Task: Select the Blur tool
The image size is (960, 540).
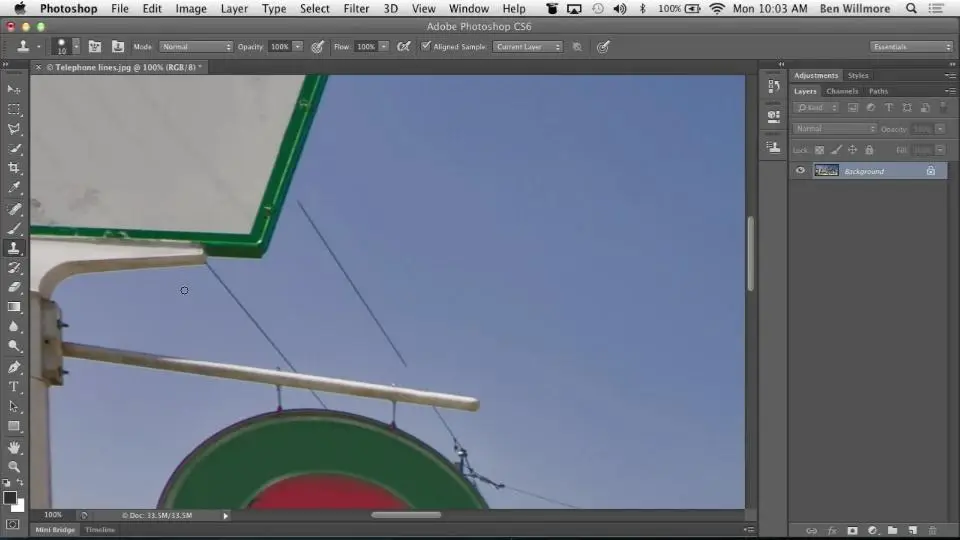Action: click(13, 326)
